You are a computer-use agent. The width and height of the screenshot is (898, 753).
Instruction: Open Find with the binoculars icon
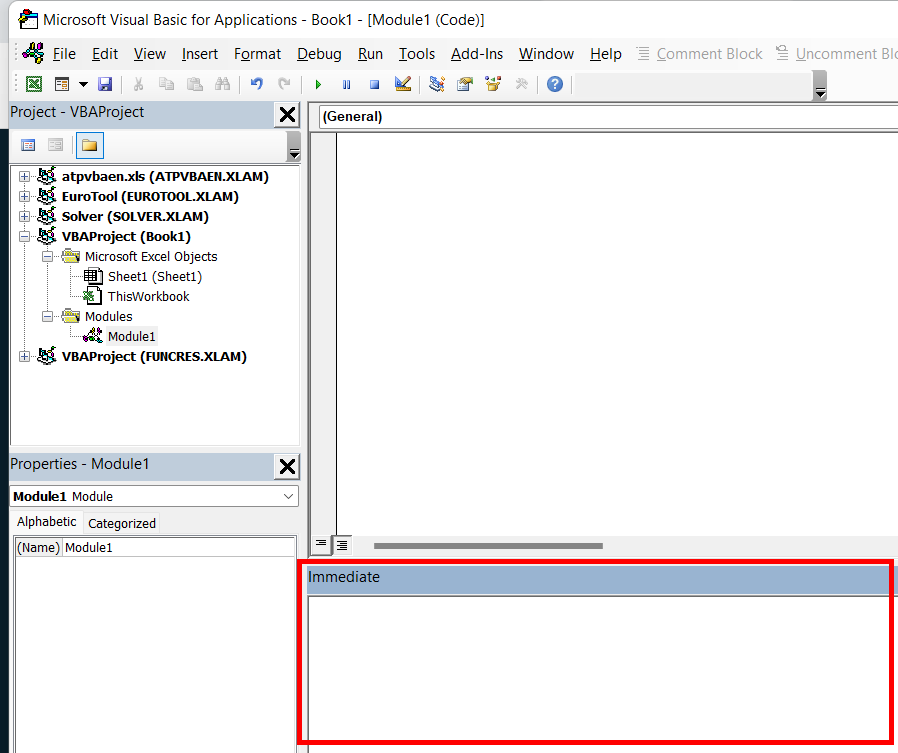tap(222, 84)
